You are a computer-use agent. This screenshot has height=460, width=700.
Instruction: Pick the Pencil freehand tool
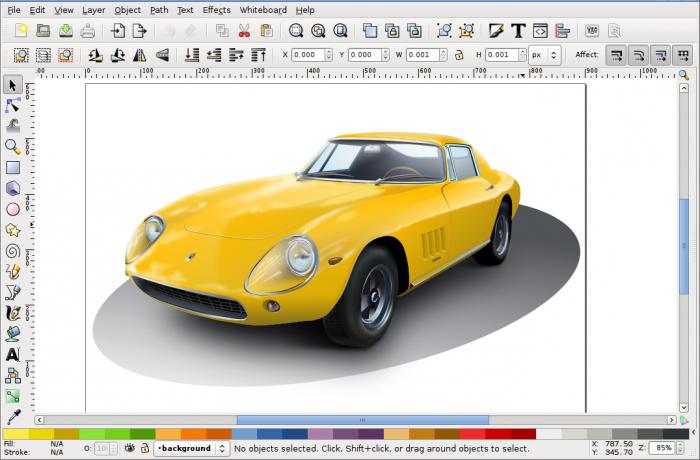tap(12, 272)
